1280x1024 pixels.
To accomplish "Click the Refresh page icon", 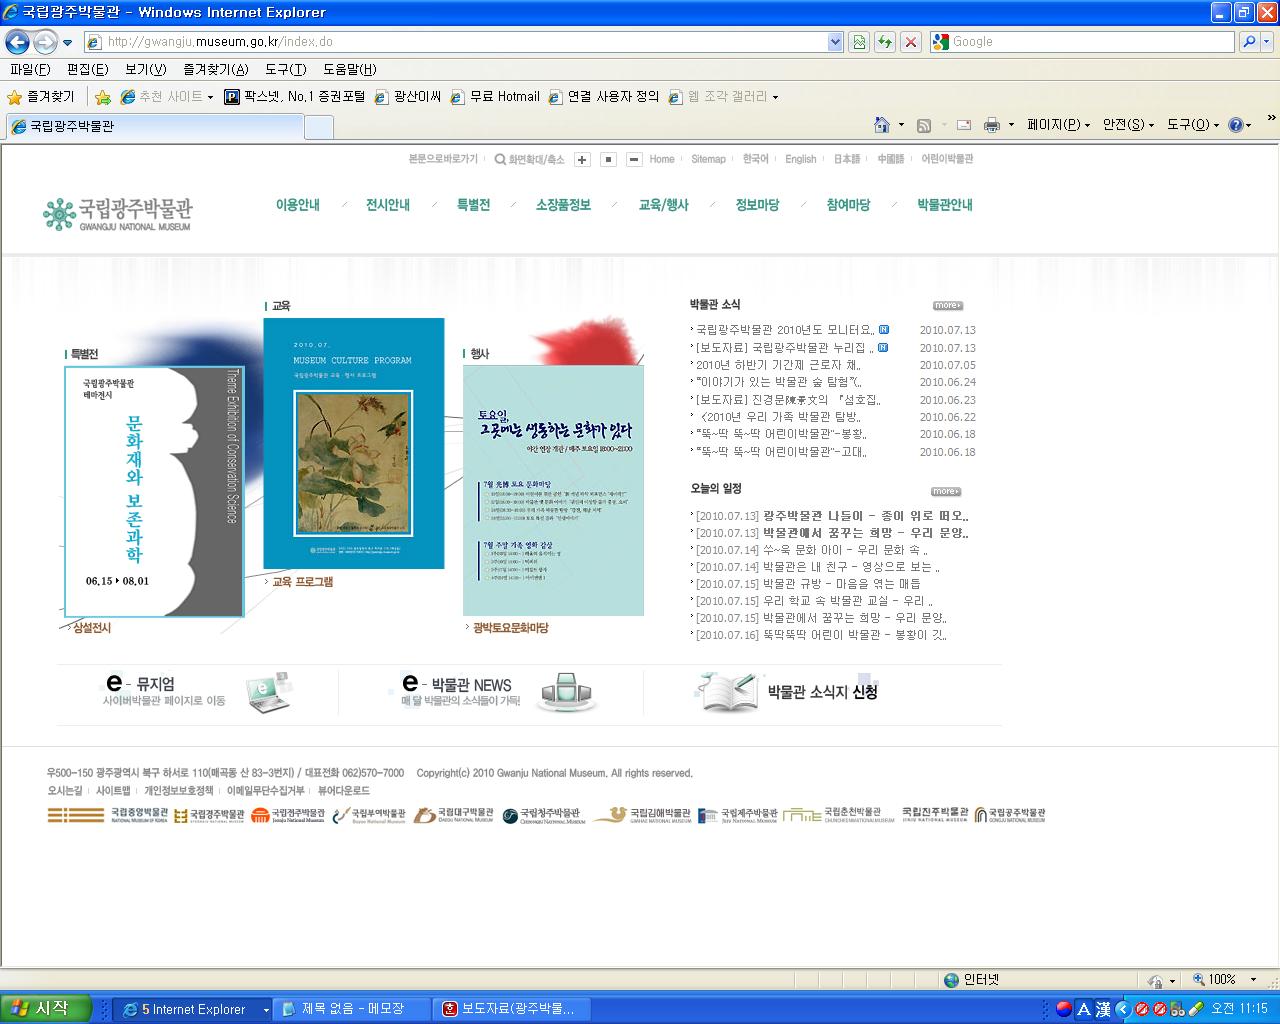I will click(885, 42).
